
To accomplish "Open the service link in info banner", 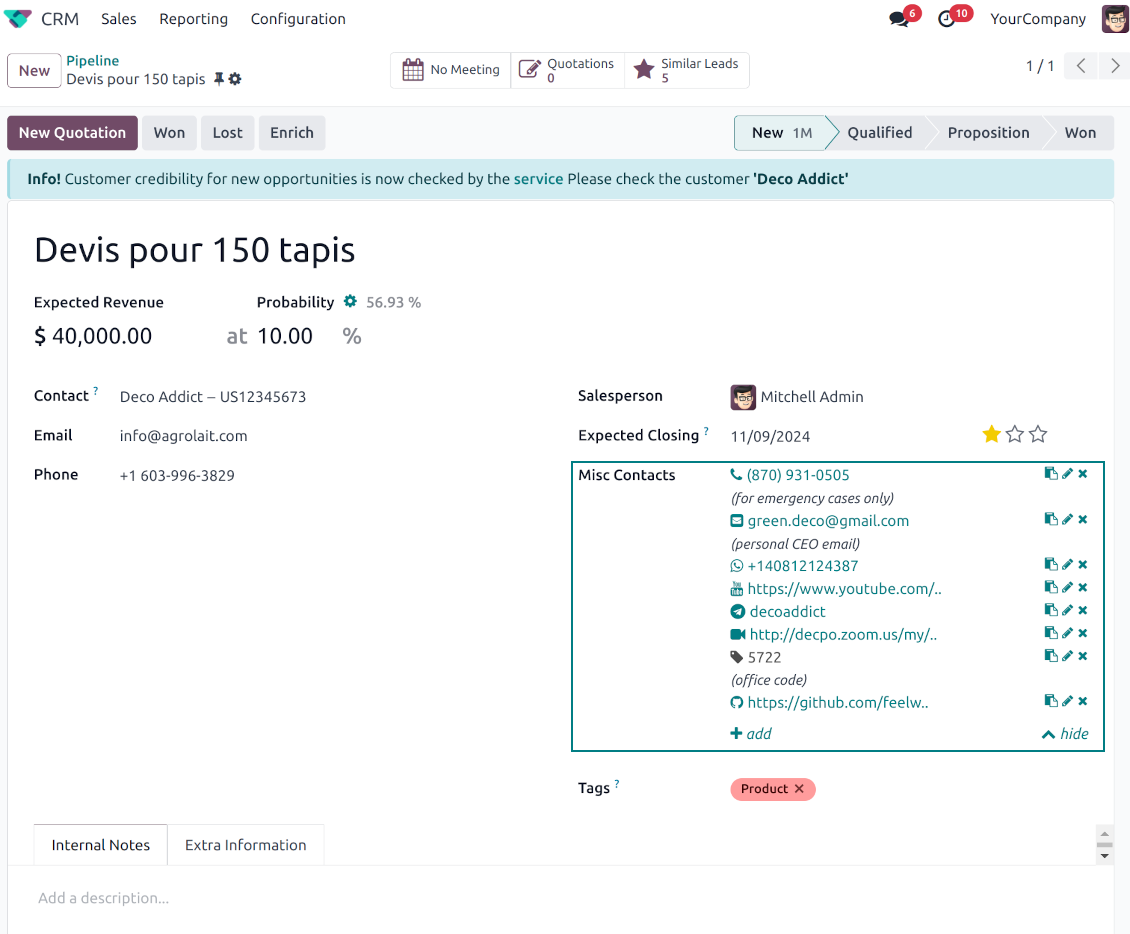I will (538, 179).
